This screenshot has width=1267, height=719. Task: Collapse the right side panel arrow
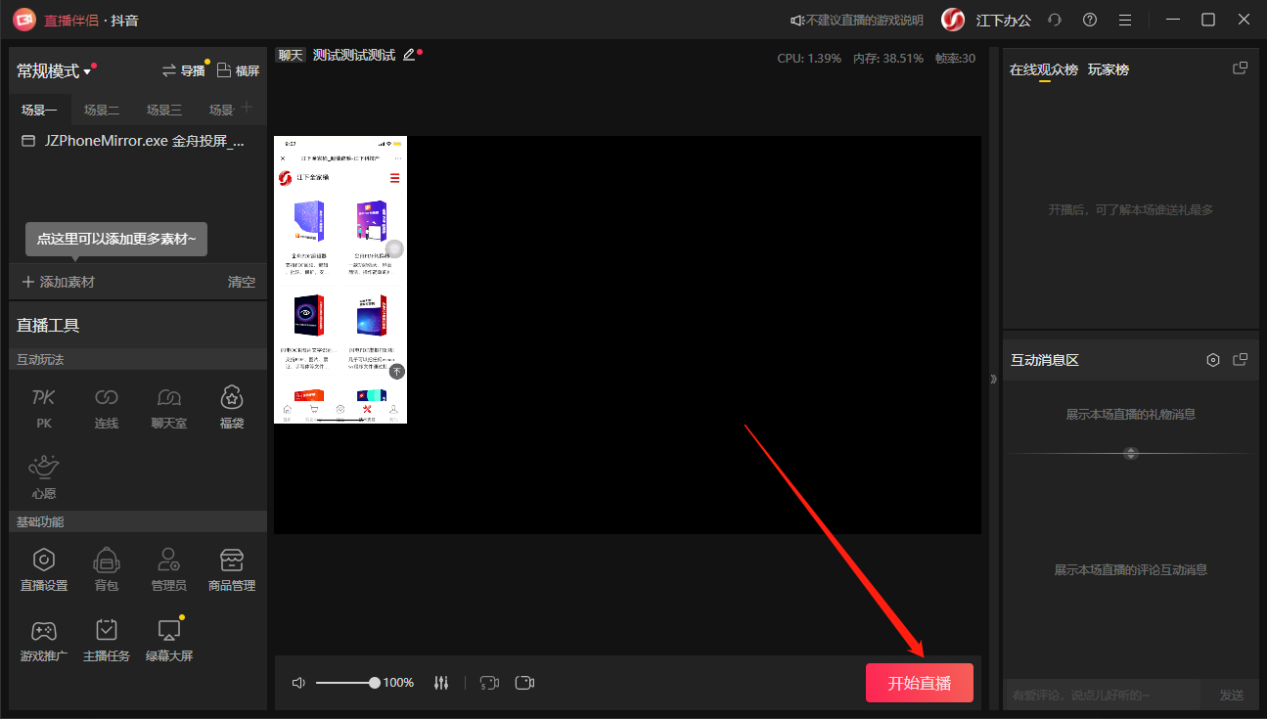click(x=993, y=379)
